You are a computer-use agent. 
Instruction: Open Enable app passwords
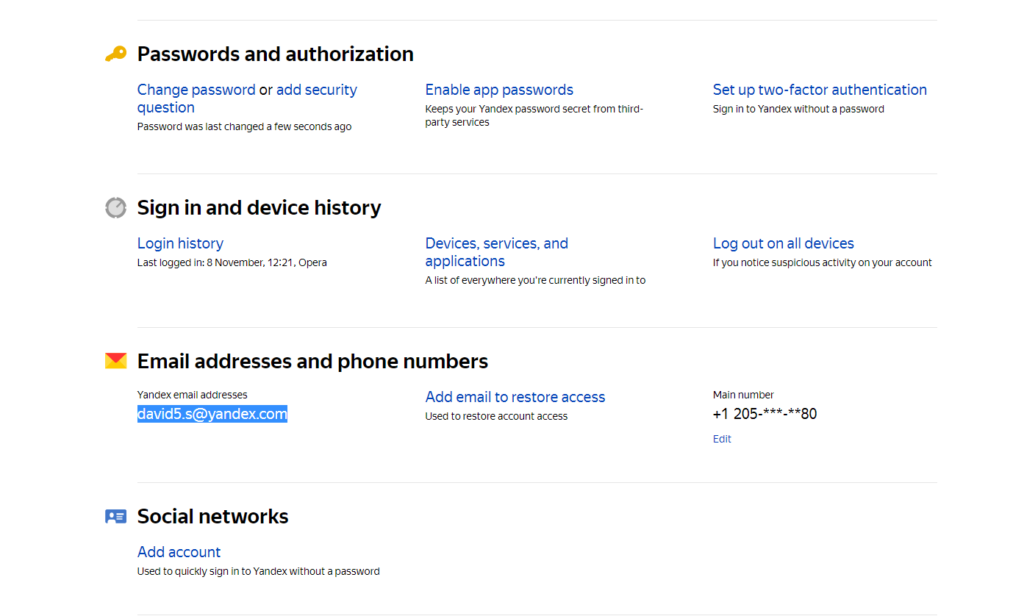click(x=499, y=89)
